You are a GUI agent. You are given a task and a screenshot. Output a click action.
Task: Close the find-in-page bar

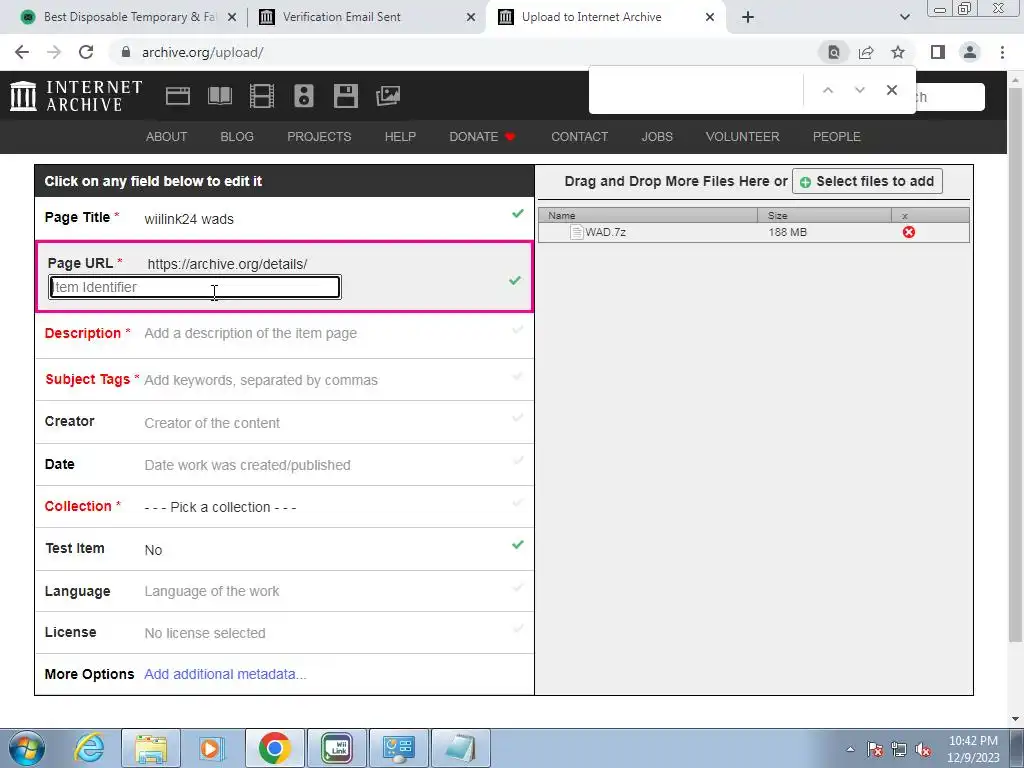coord(891,90)
